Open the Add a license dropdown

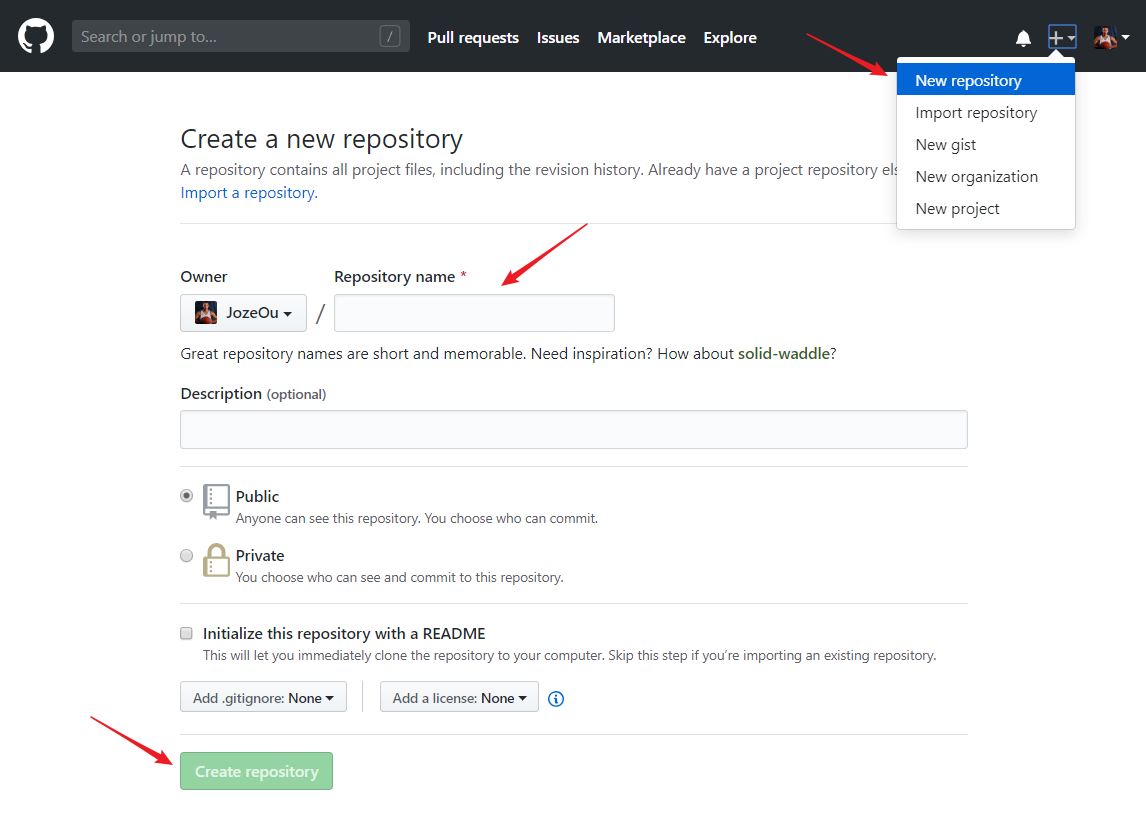click(459, 698)
